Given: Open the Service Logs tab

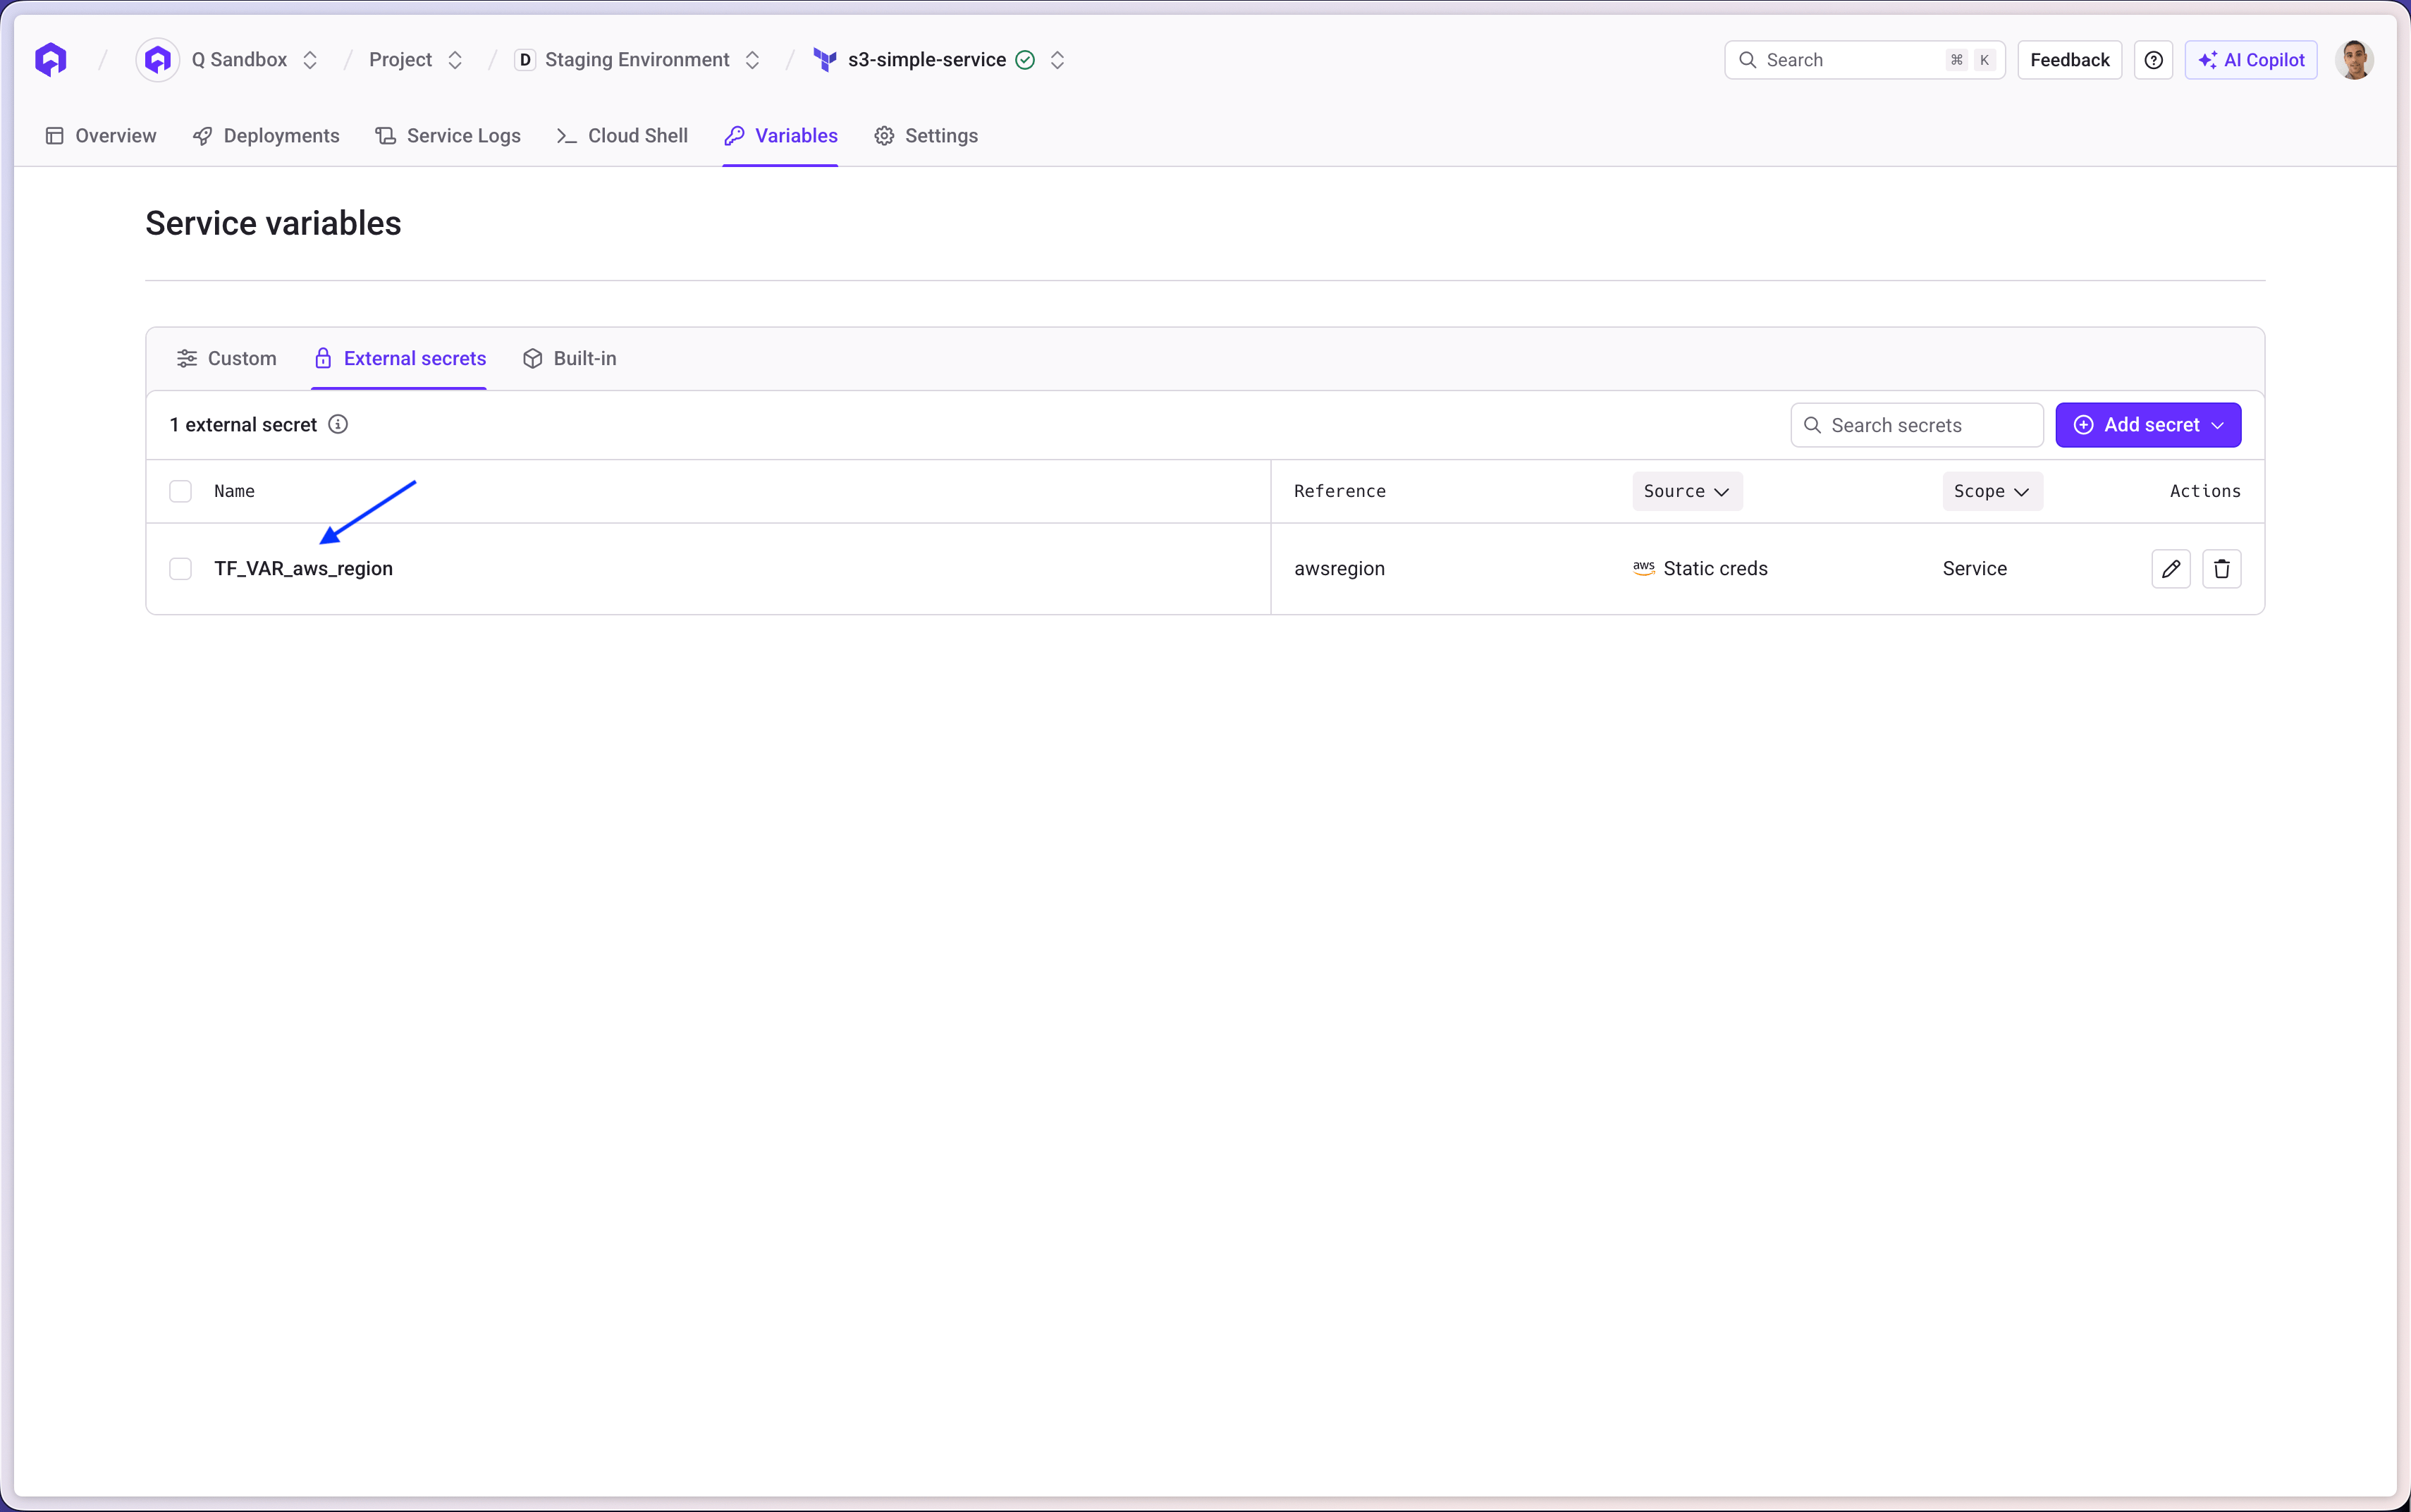Looking at the screenshot, I should (x=448, y=136).
